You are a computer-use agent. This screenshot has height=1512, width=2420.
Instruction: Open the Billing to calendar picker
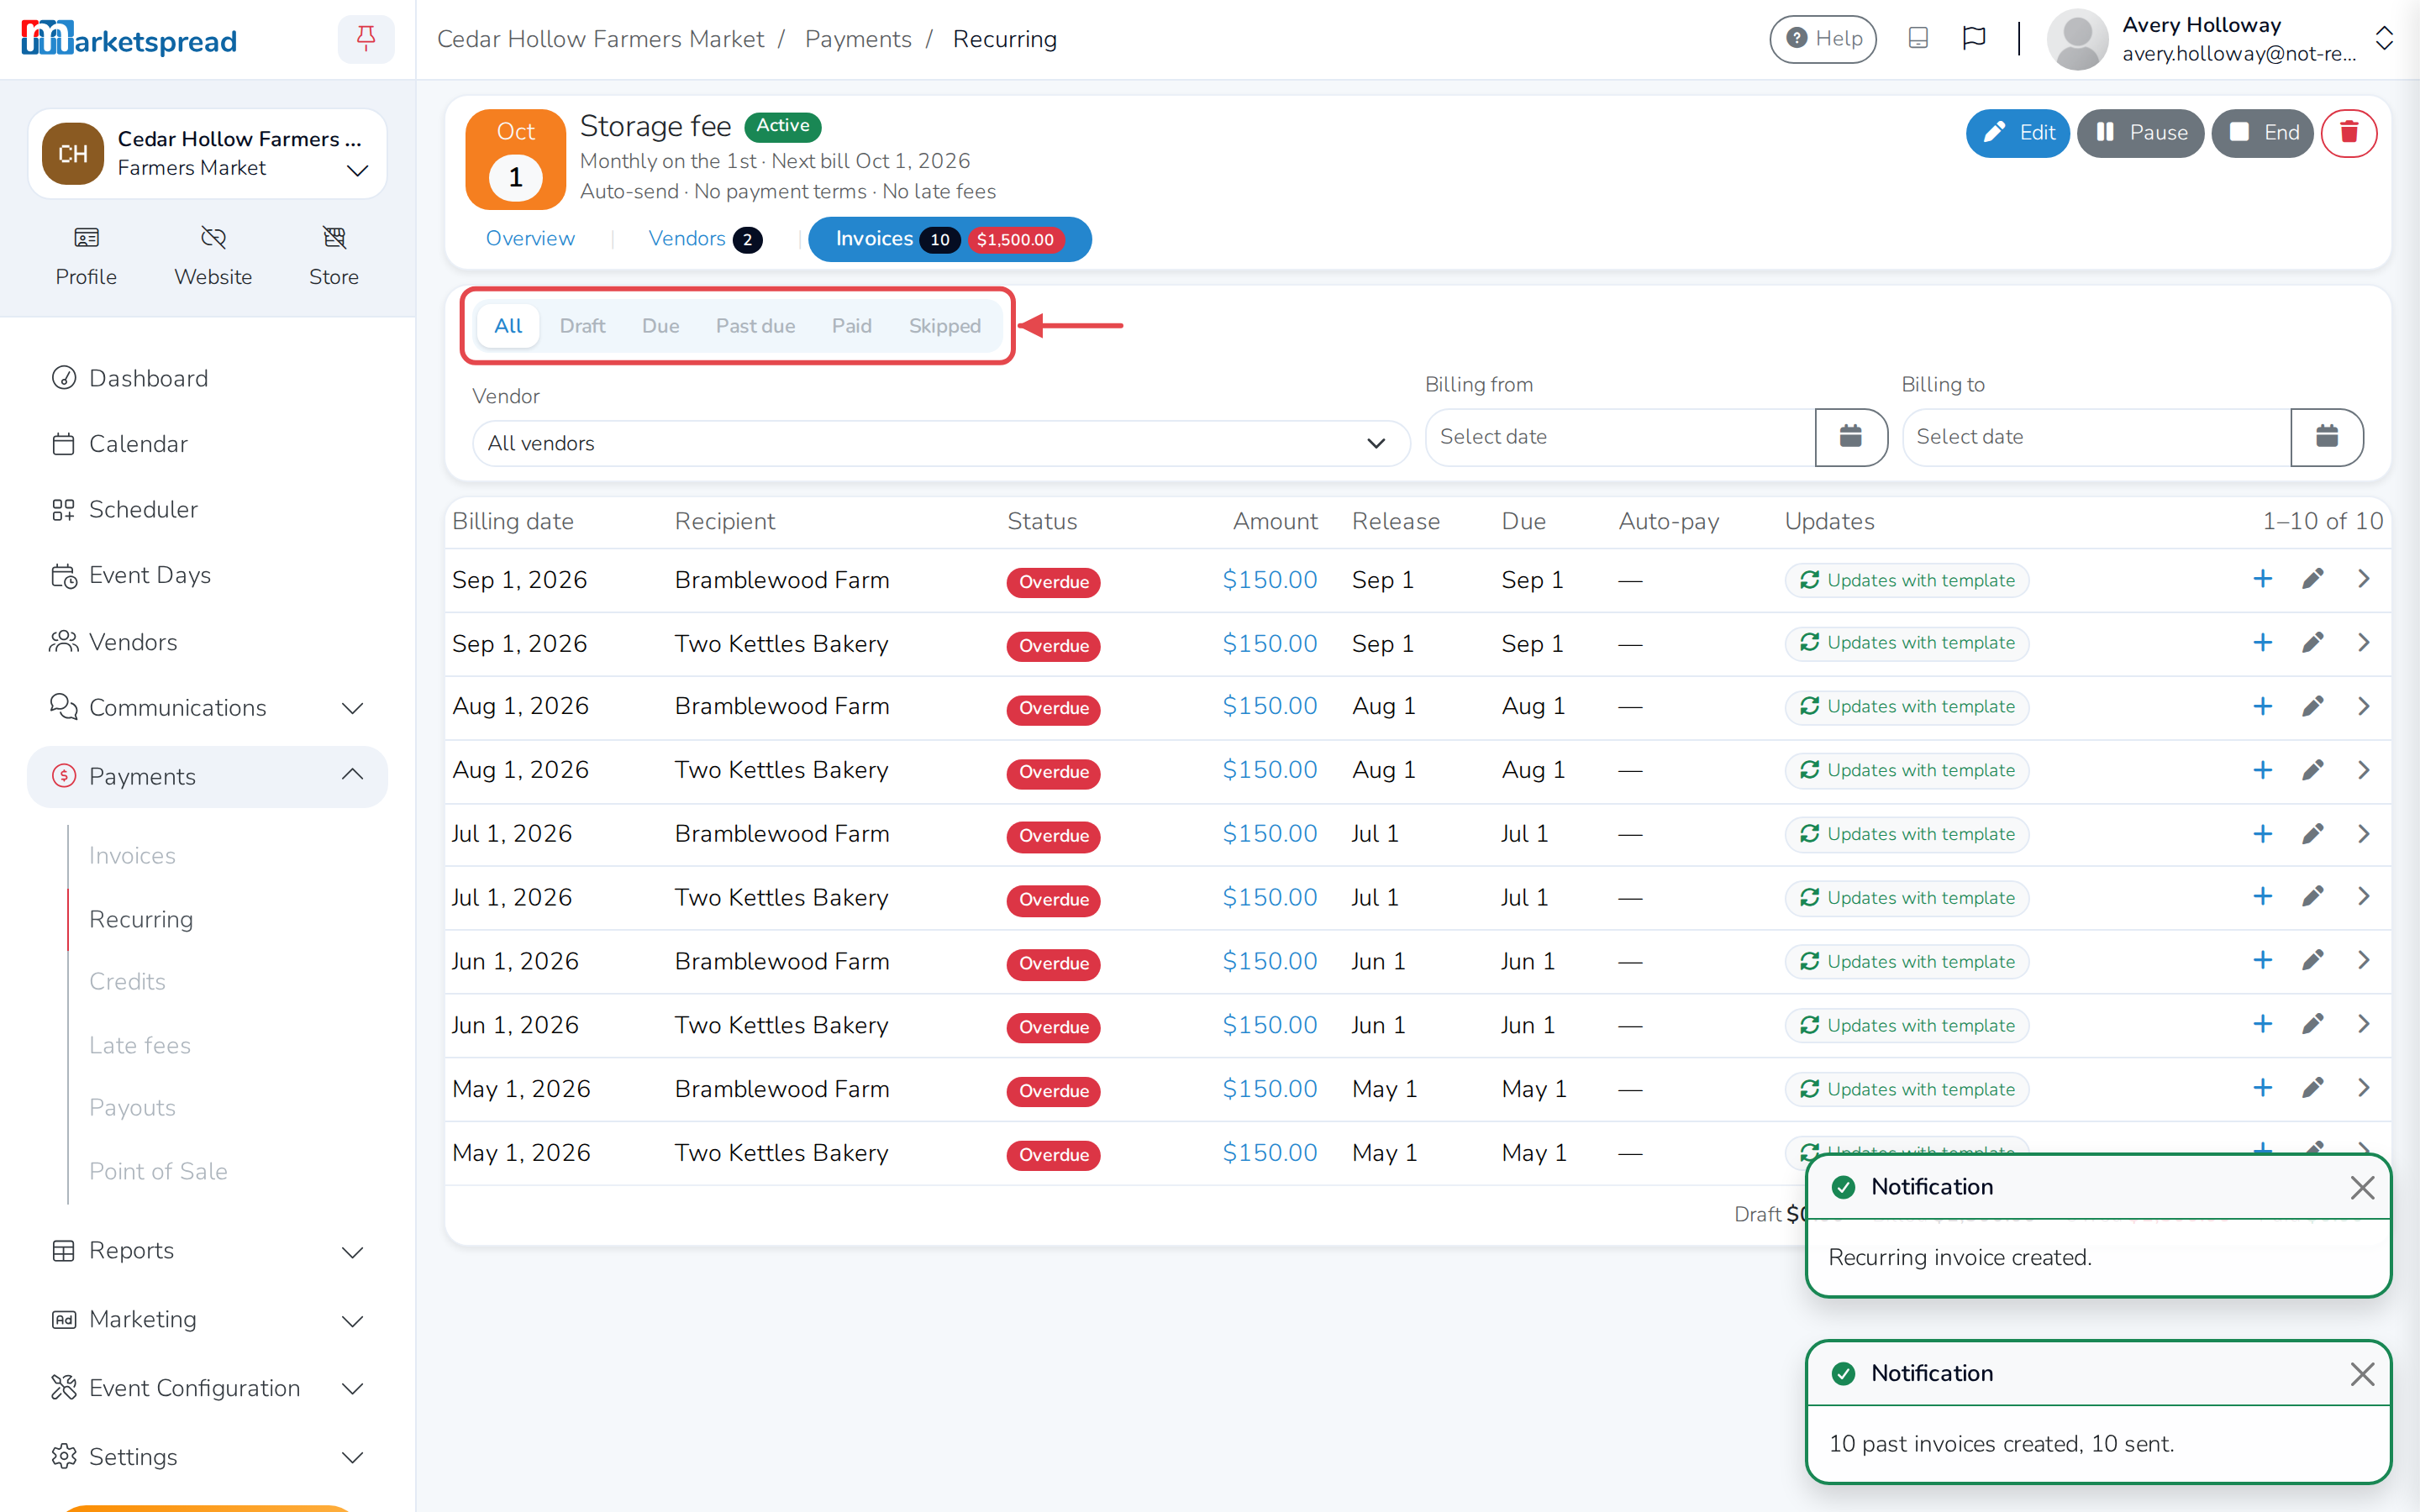2327,436
